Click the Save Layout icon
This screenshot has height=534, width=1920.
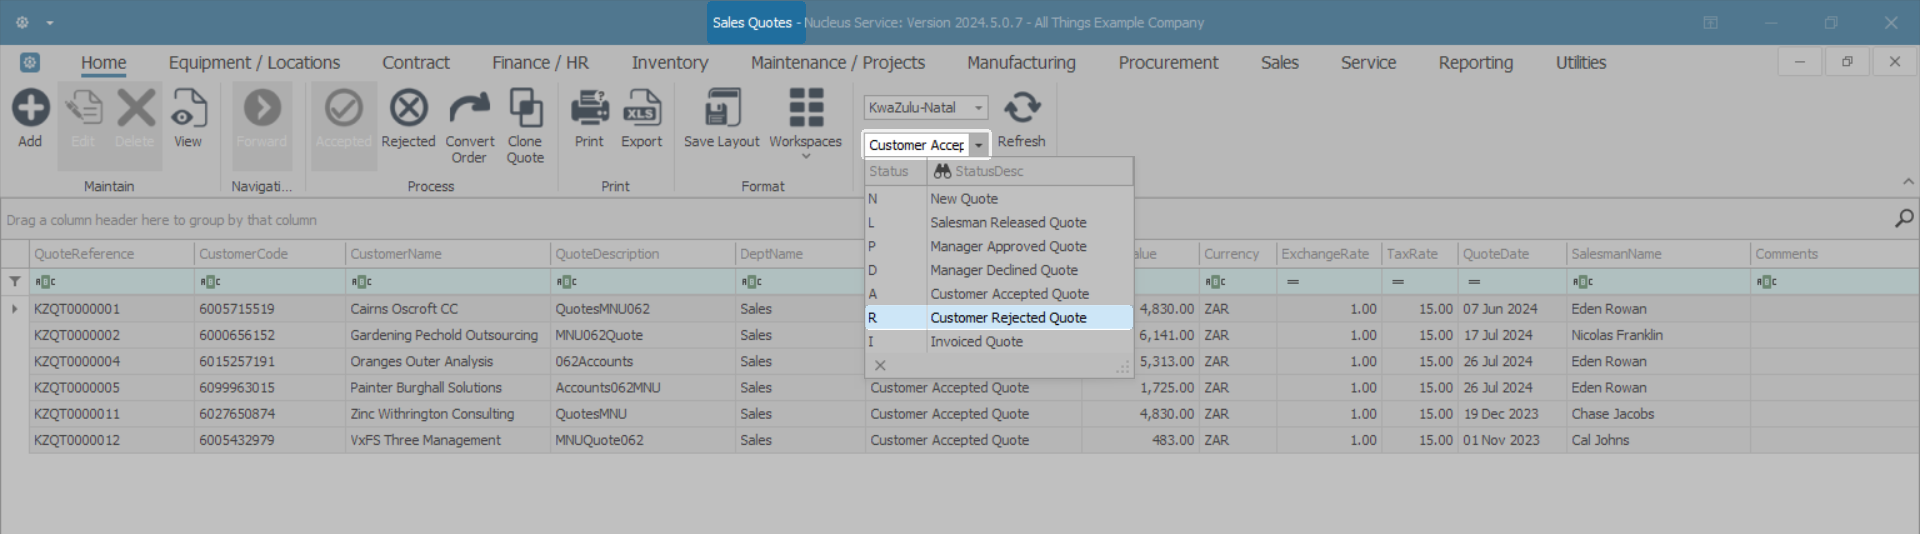(722, 109)
